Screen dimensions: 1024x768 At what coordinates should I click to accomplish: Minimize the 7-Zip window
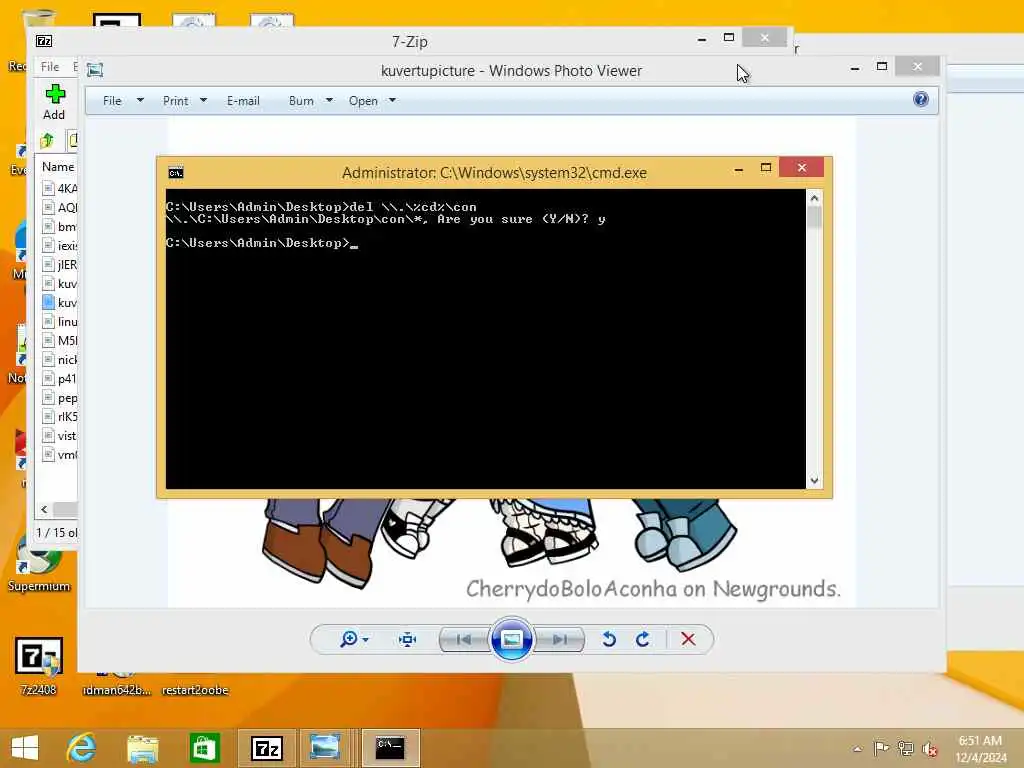pyautogui.click(x=702, y=39)
